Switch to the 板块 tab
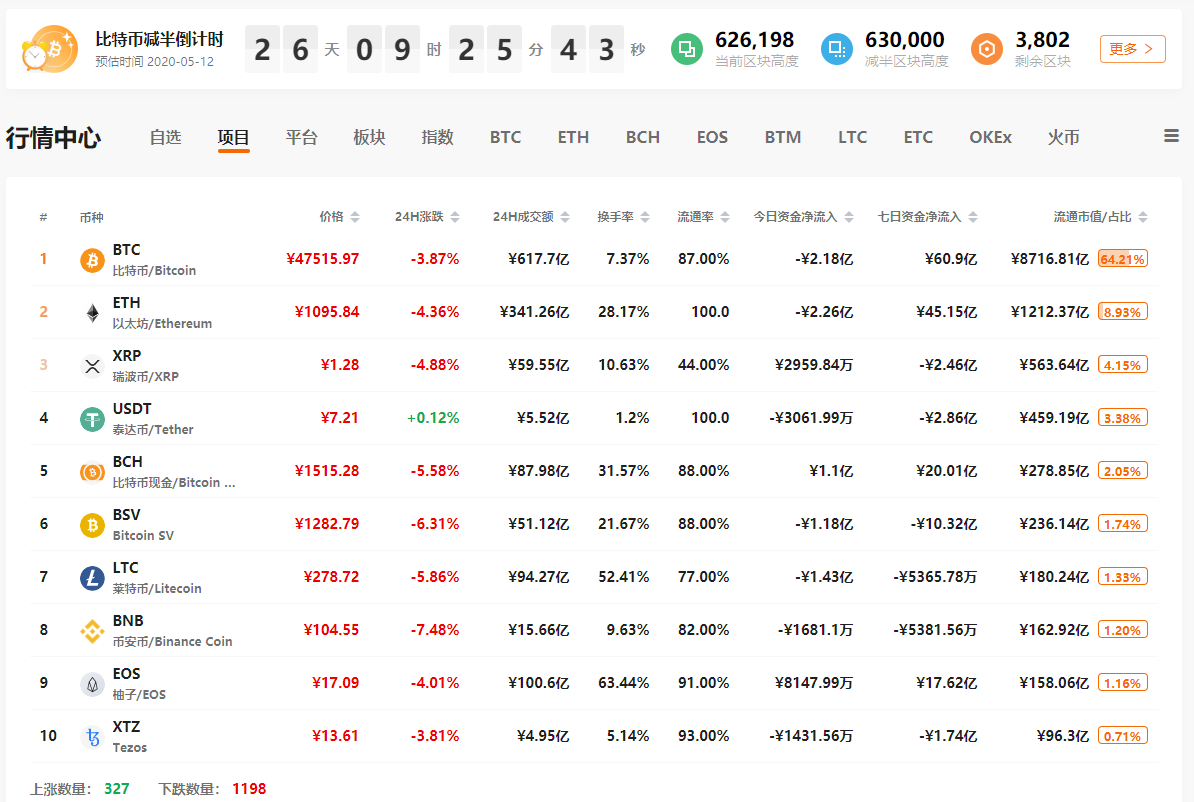Image resolution: width=1194 pixels, height=802 pixels. 369,137
